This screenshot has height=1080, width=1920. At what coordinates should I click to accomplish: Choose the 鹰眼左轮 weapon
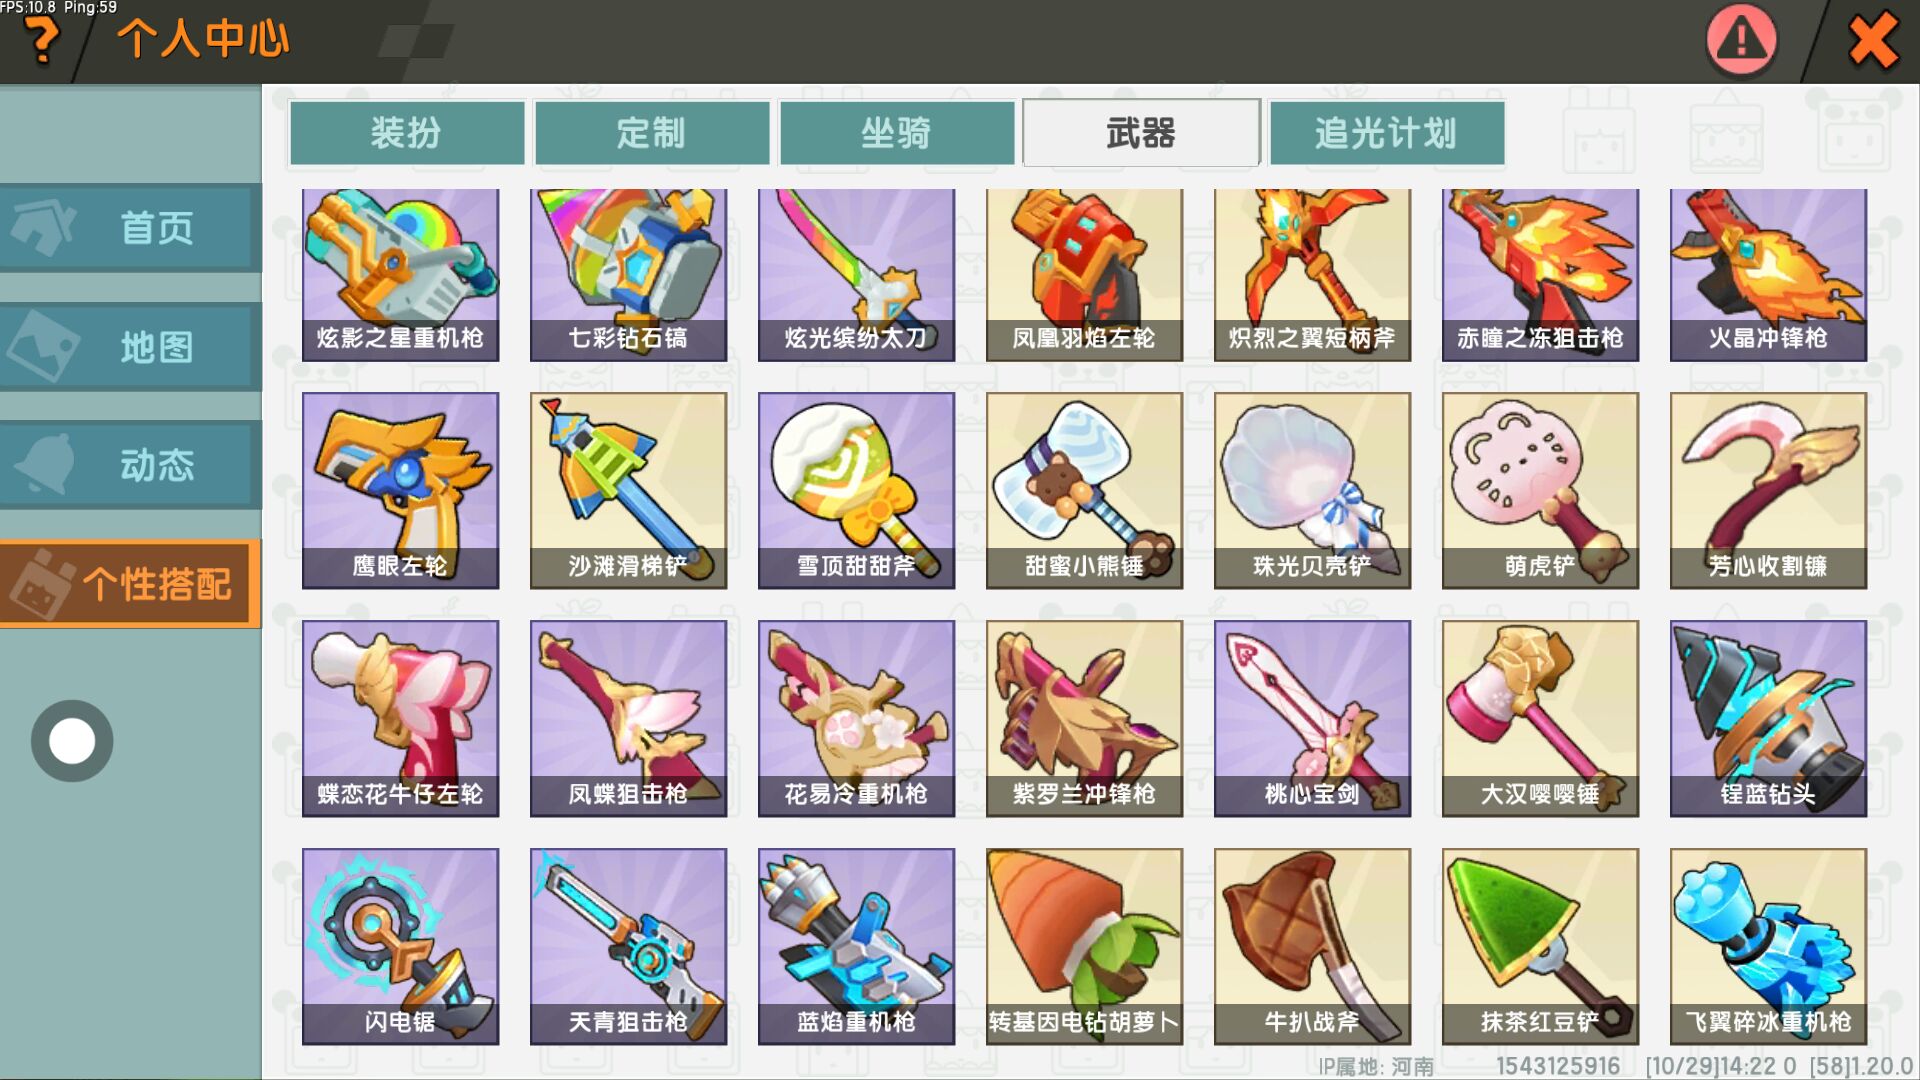coord(400,490)
